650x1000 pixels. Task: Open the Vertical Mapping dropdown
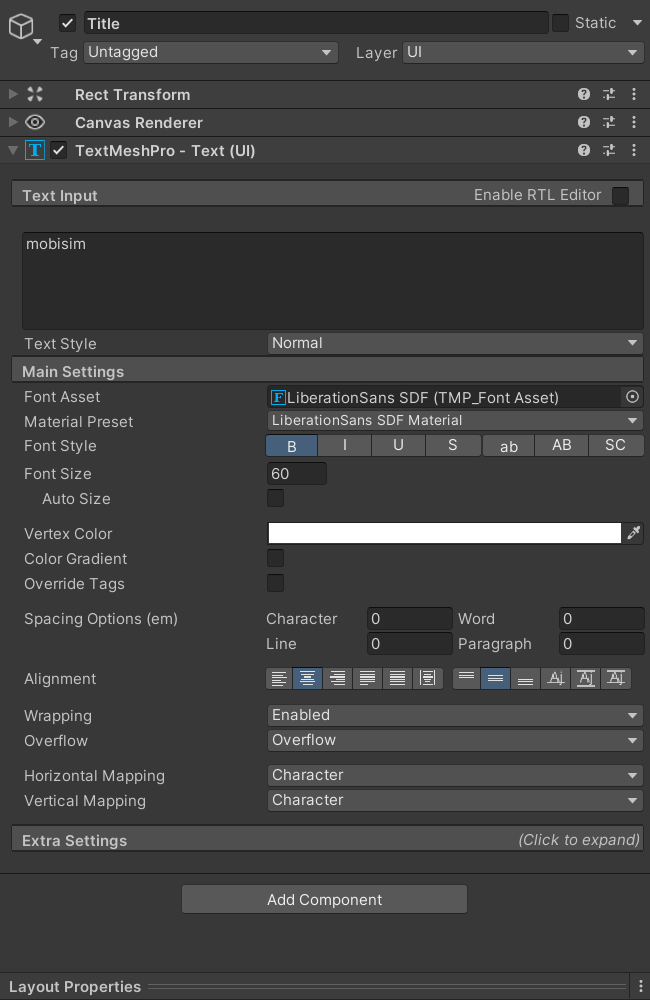click(x=455, y=800)
